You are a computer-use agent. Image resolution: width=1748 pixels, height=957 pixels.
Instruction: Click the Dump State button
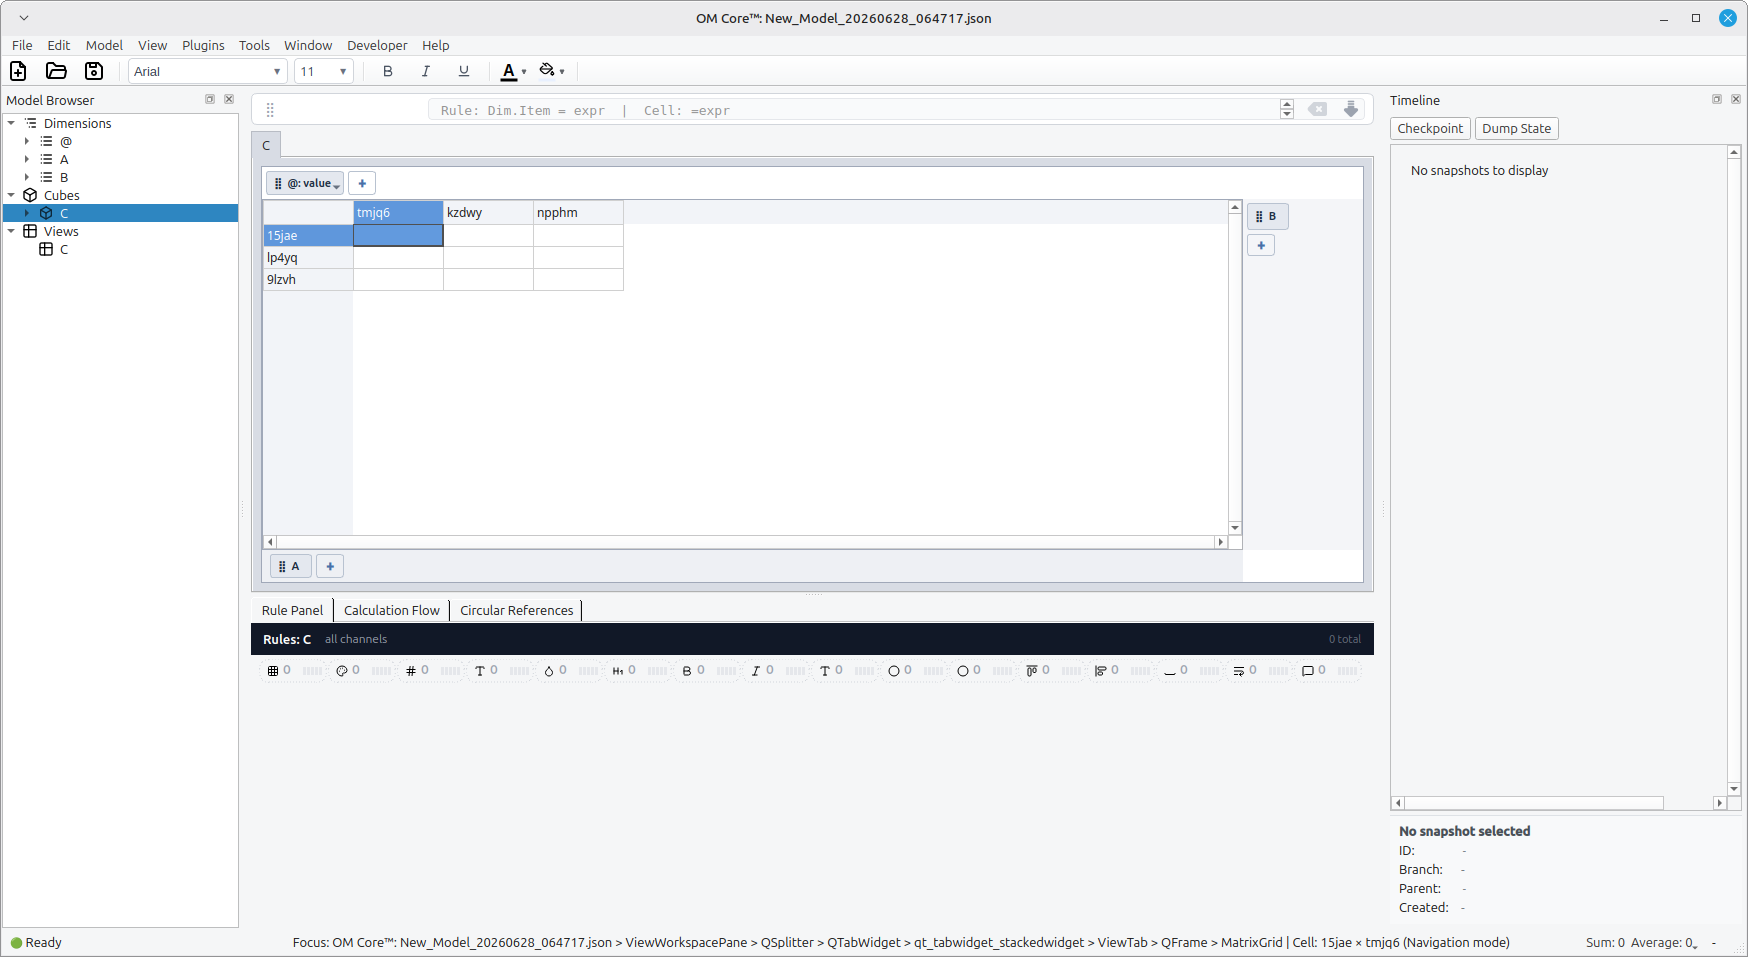(1516, 128)
